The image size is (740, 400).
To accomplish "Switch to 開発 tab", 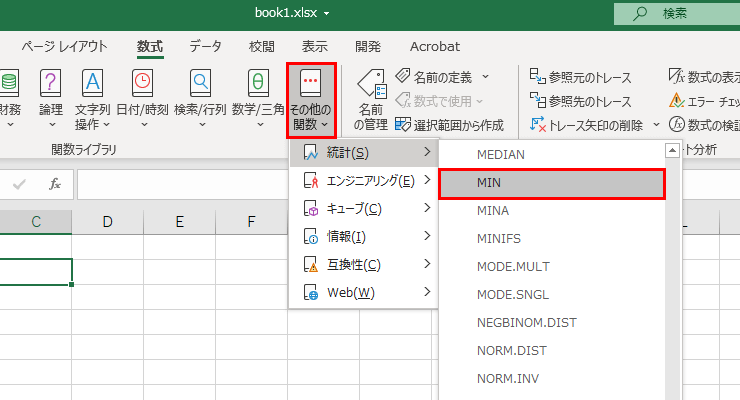I will pyautogui.click(x=368, y=46).
